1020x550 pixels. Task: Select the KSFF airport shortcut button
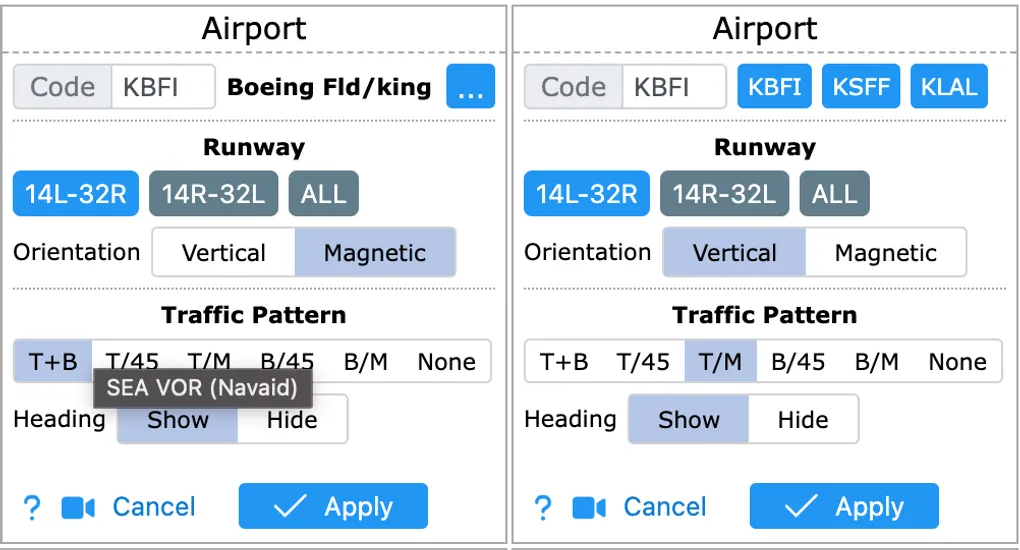click(x=861, y=87)
